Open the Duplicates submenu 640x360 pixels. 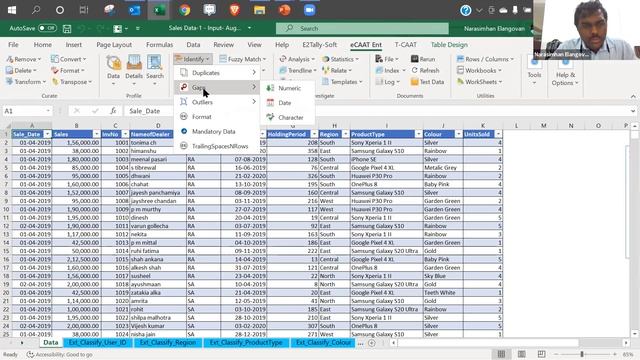[218, 73]
